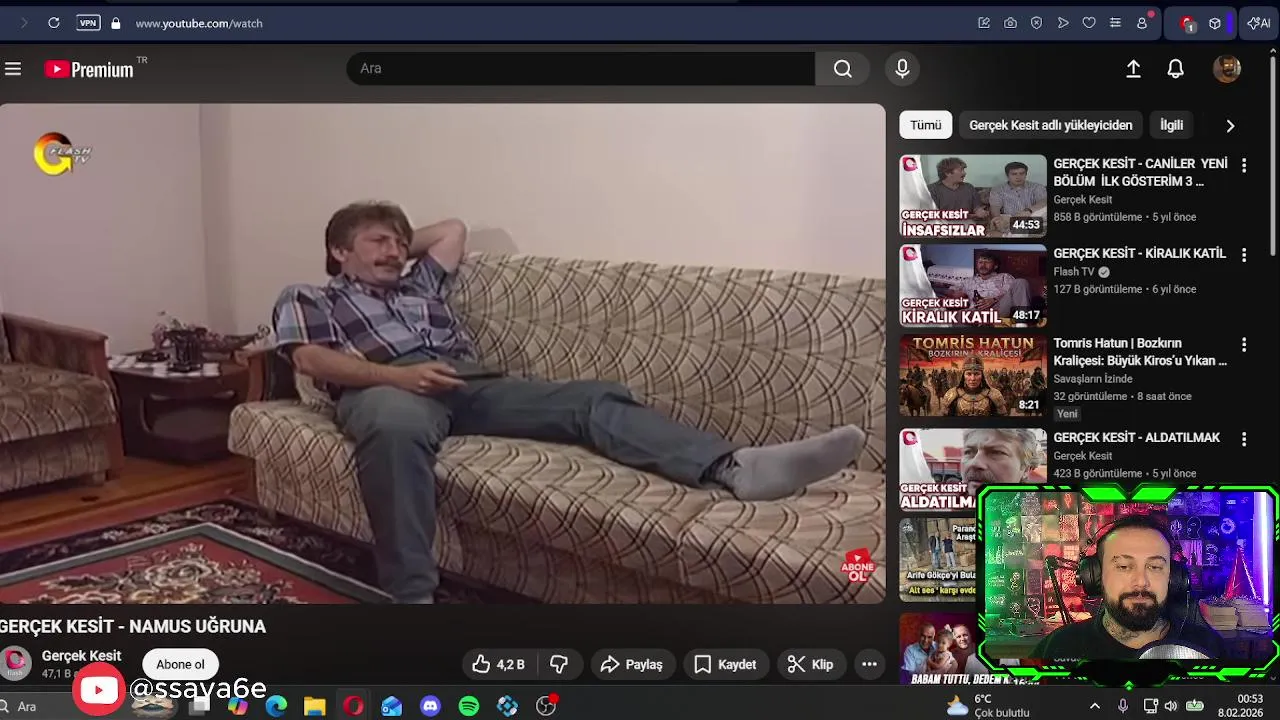
Task: Open 'Flash TV' channel name link
Action: (1074, 272)
